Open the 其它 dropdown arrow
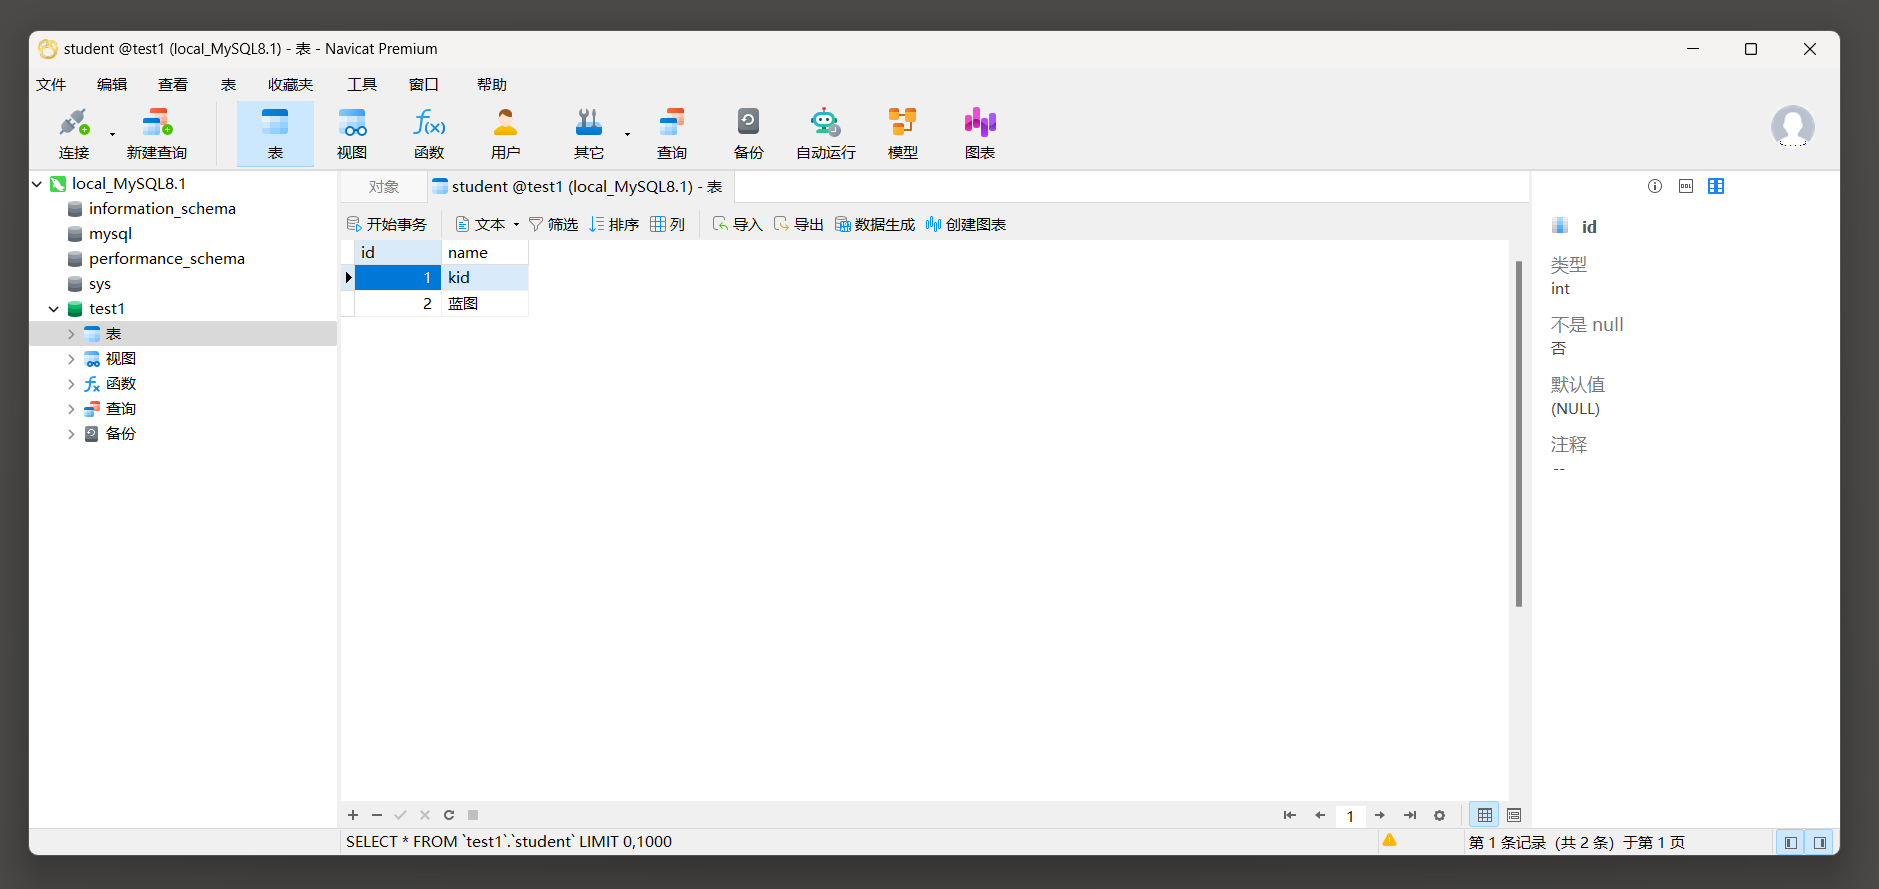1879x889 pixels. tap(627, 134)
